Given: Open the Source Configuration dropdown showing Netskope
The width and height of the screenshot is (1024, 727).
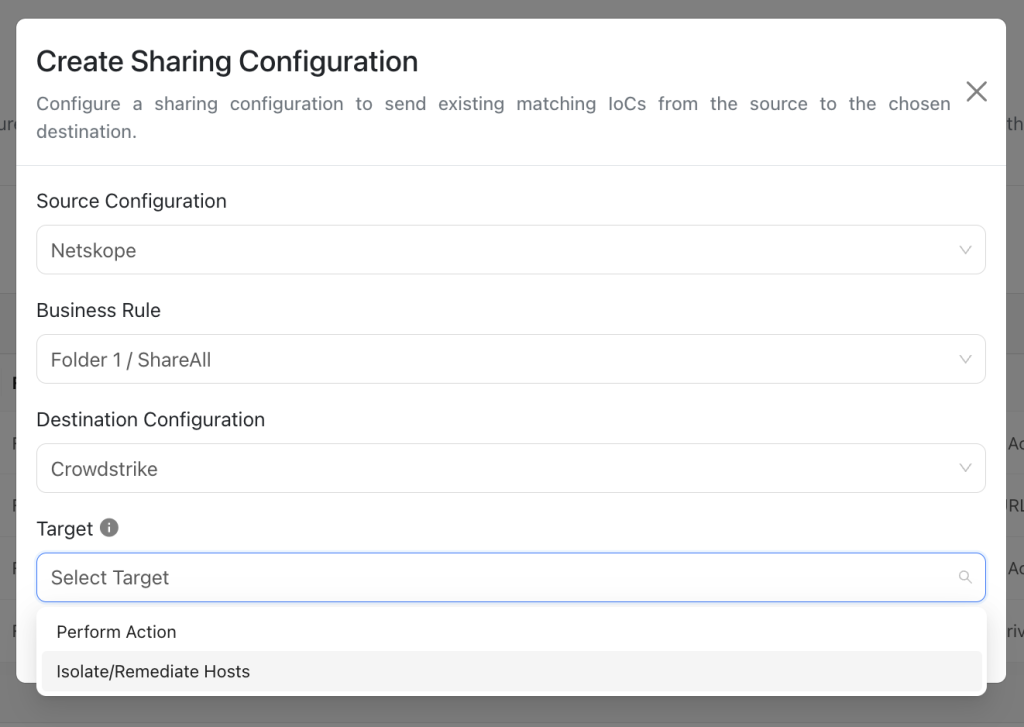Looking at the screenshot, I should (x=511, y=250).
